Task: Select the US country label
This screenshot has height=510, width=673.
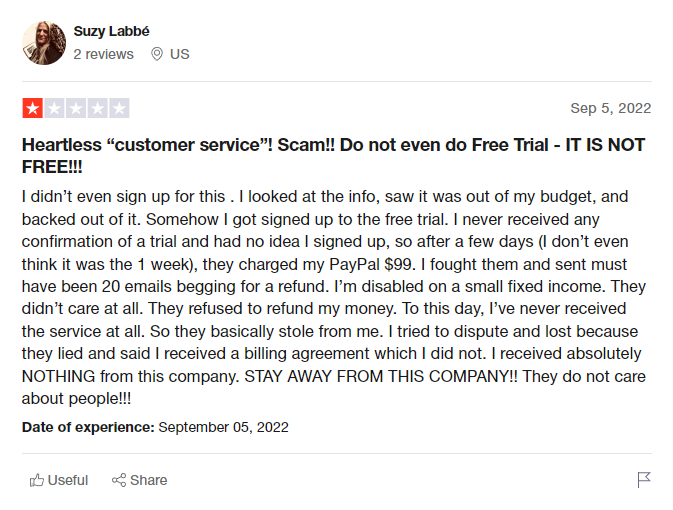Action: tap(180, 54)
